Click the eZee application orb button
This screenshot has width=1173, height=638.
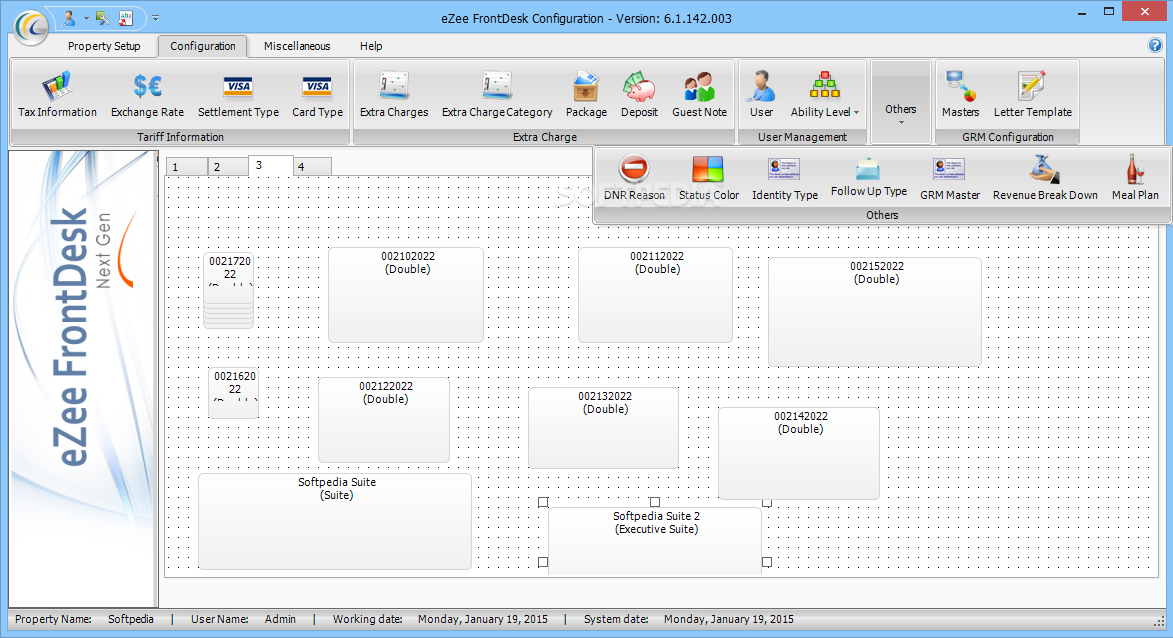[31, 28]
